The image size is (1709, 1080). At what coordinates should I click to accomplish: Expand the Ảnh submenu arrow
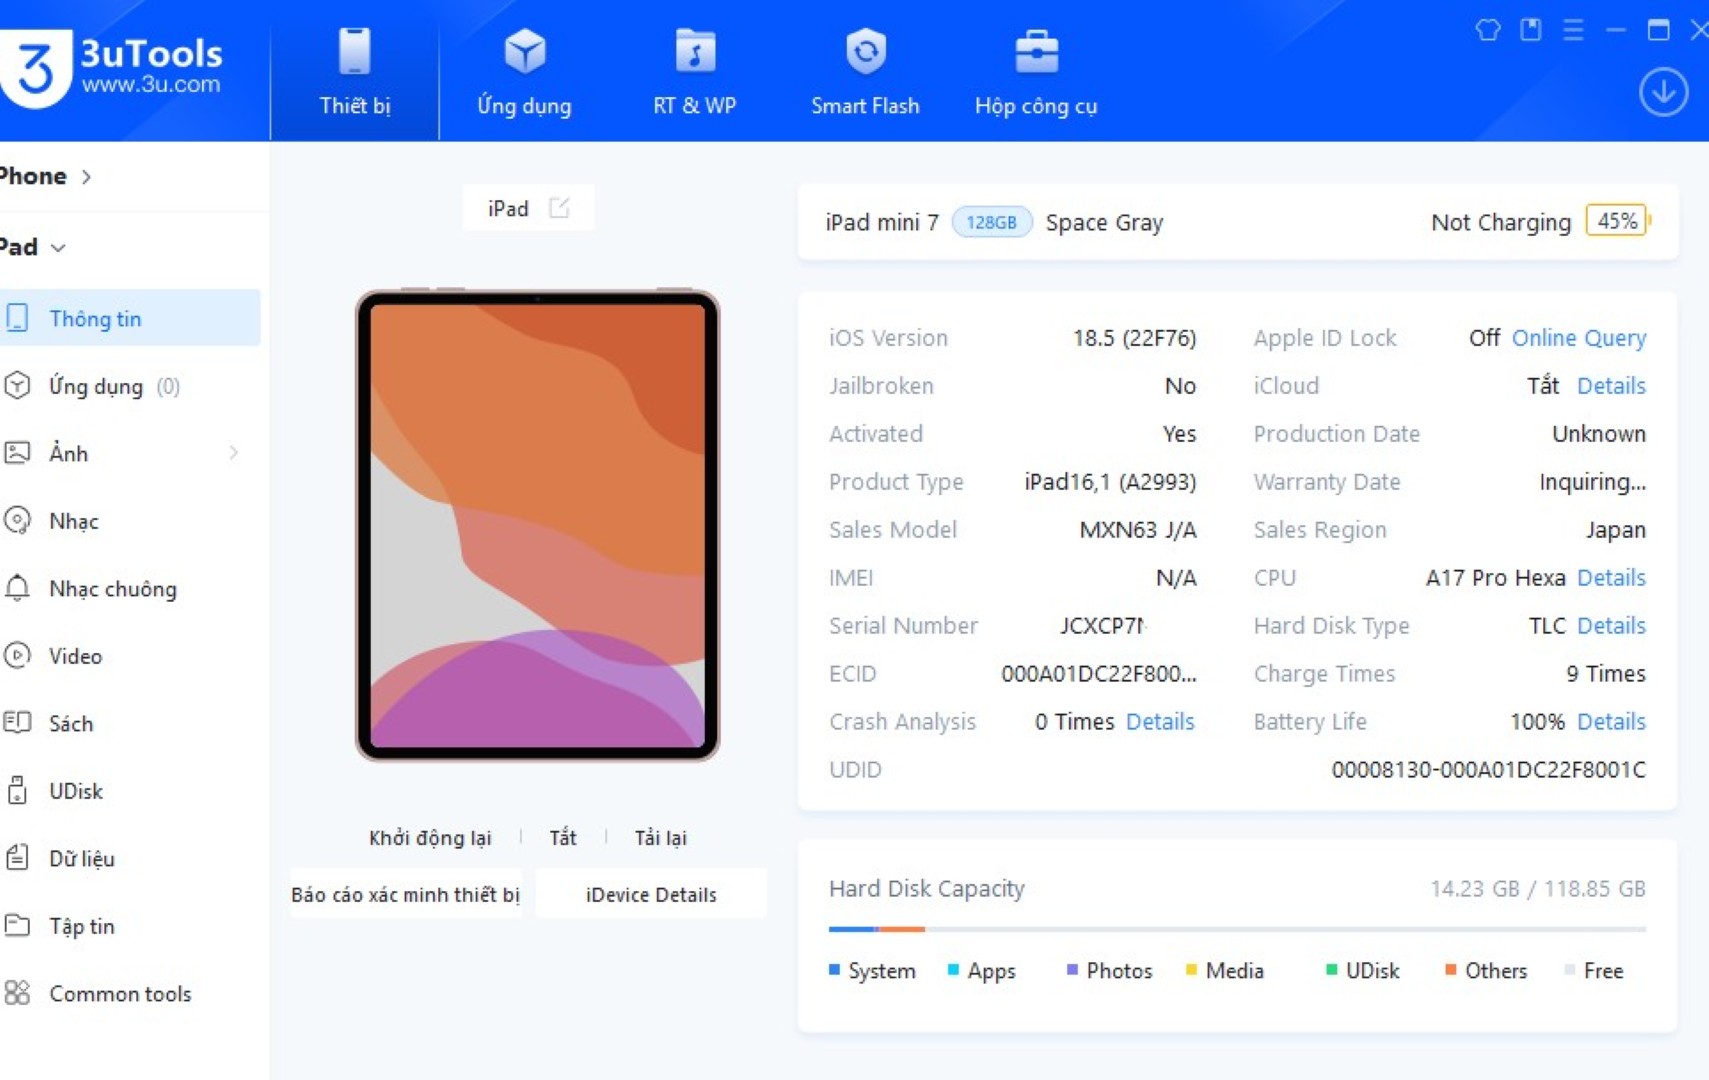click(x=234, y=453)
